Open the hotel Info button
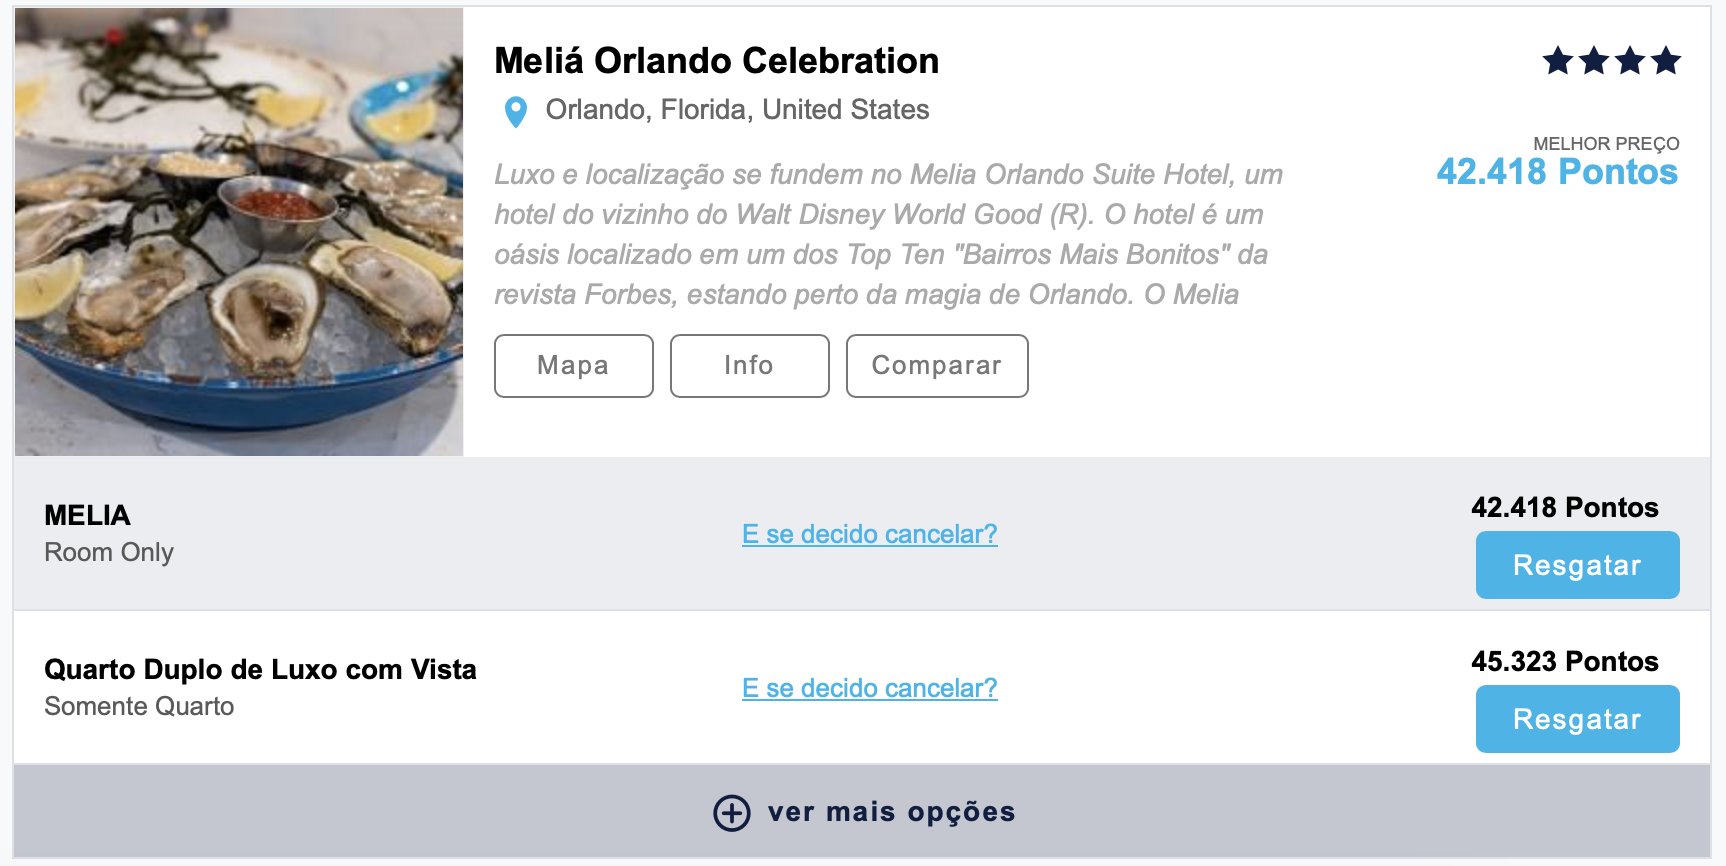 tap(750, 366)
